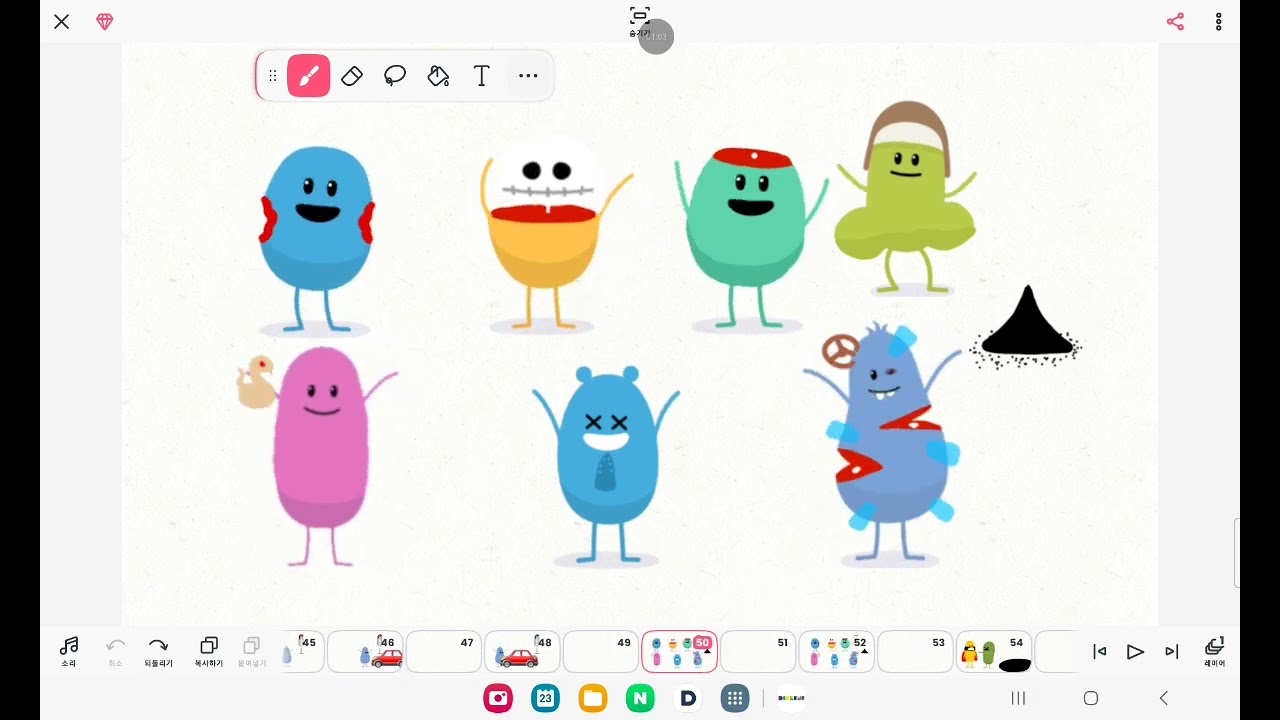
Task: Select the lasso selection tool
Action: tap(395, 76)
